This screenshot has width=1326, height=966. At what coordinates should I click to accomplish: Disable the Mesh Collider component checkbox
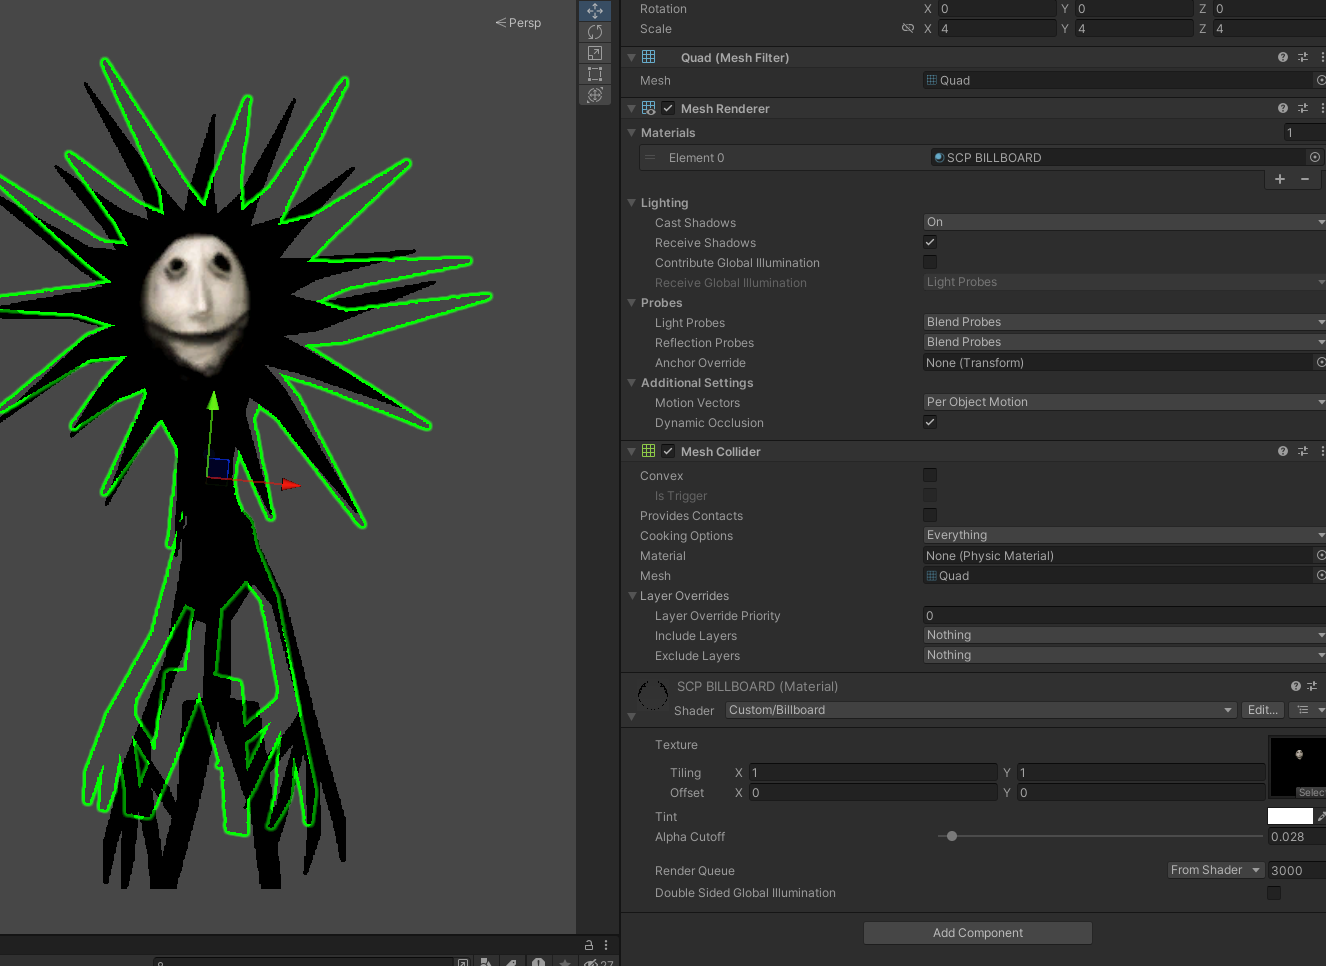pos(668,451)
